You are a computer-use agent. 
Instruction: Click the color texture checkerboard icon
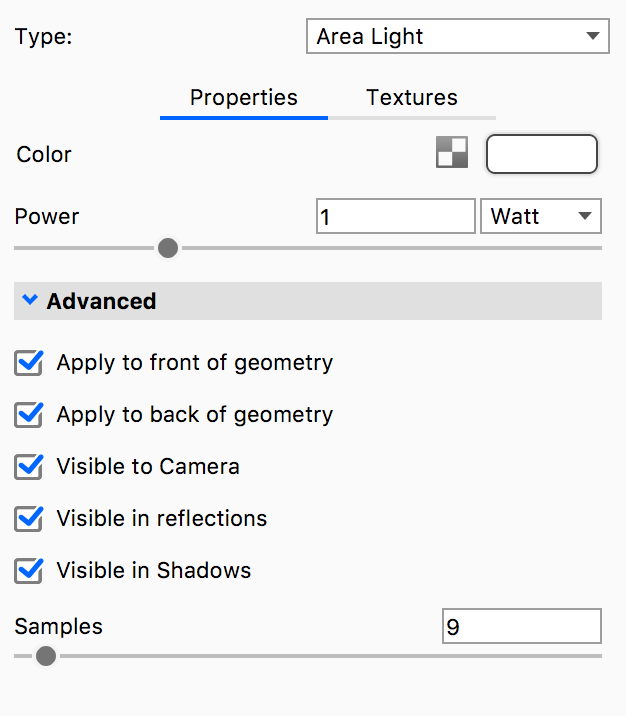(452, 153)
